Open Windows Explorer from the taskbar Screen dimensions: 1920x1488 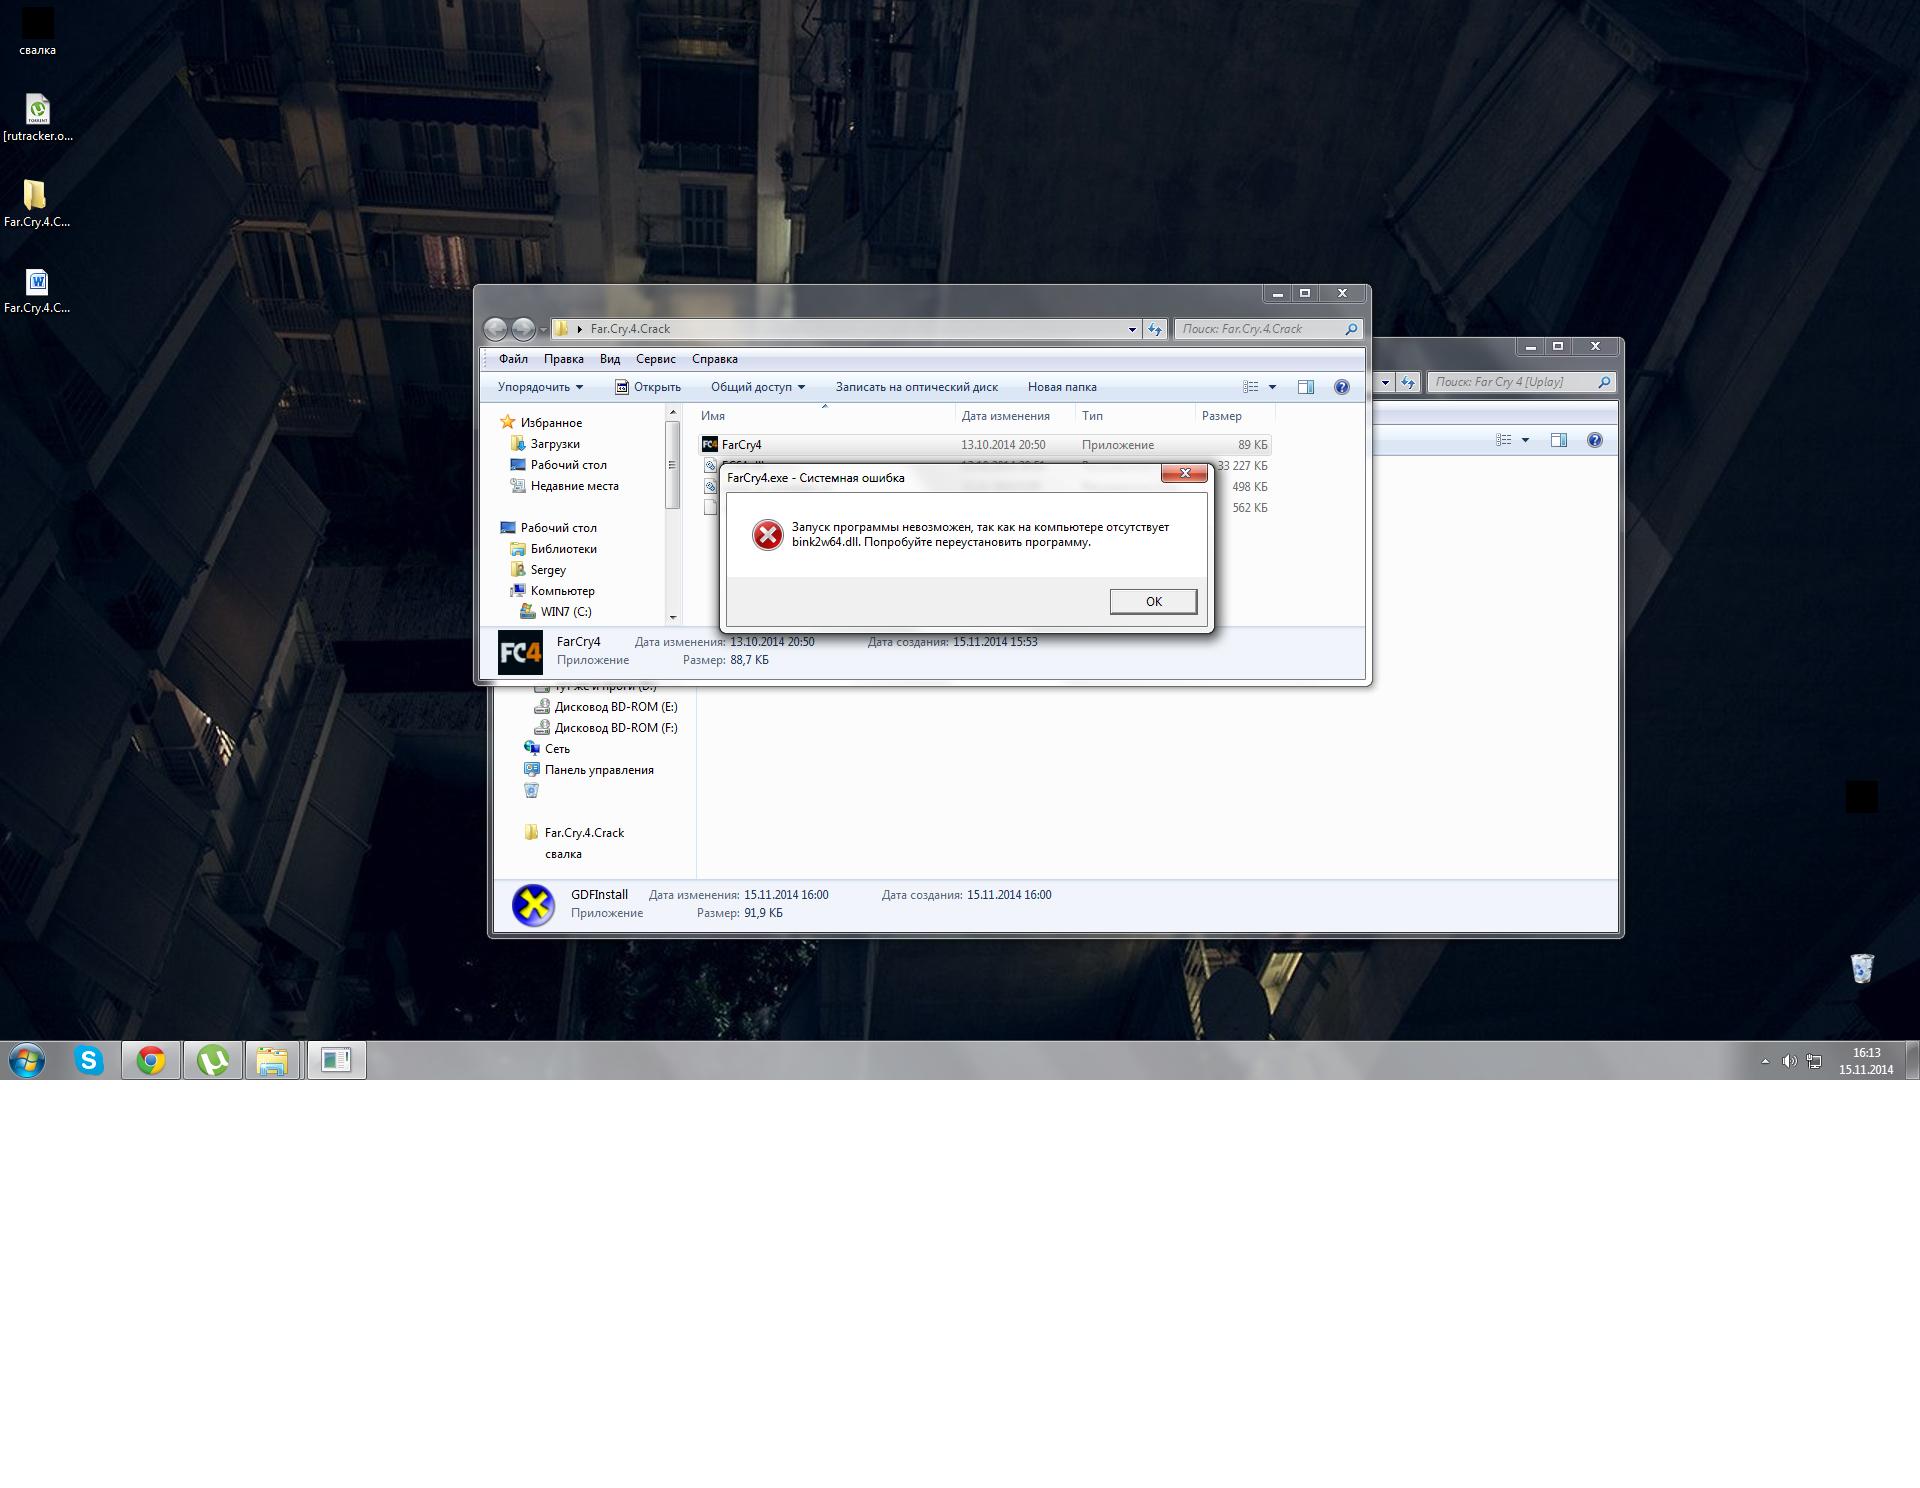pos(272,1060)
